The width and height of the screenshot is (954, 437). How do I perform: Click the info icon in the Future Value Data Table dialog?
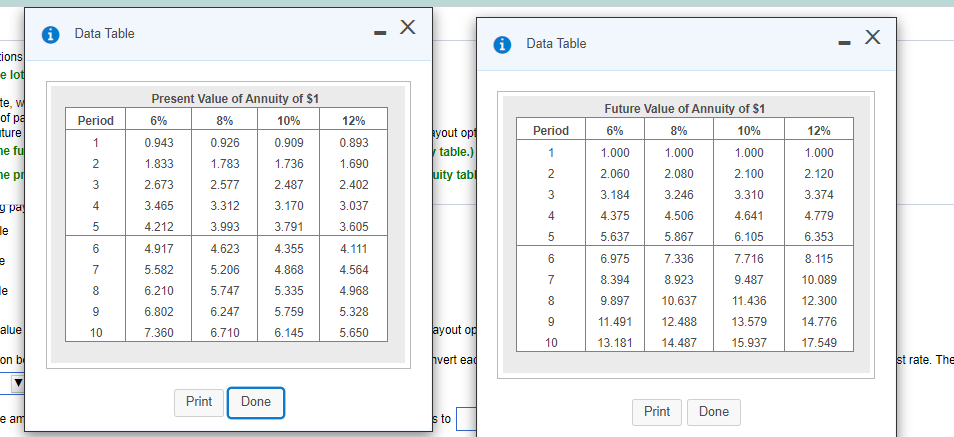(503, 45)
